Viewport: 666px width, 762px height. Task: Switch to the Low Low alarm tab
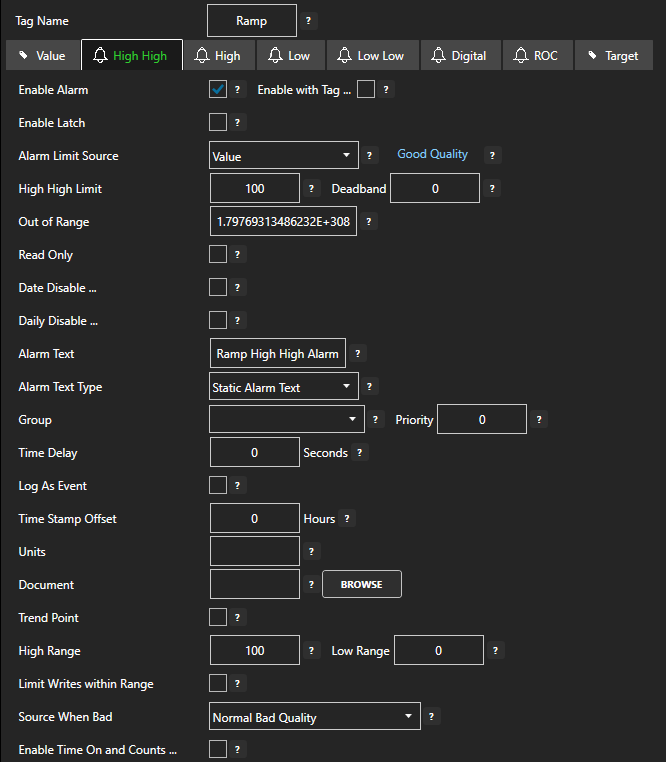(371, 56)
